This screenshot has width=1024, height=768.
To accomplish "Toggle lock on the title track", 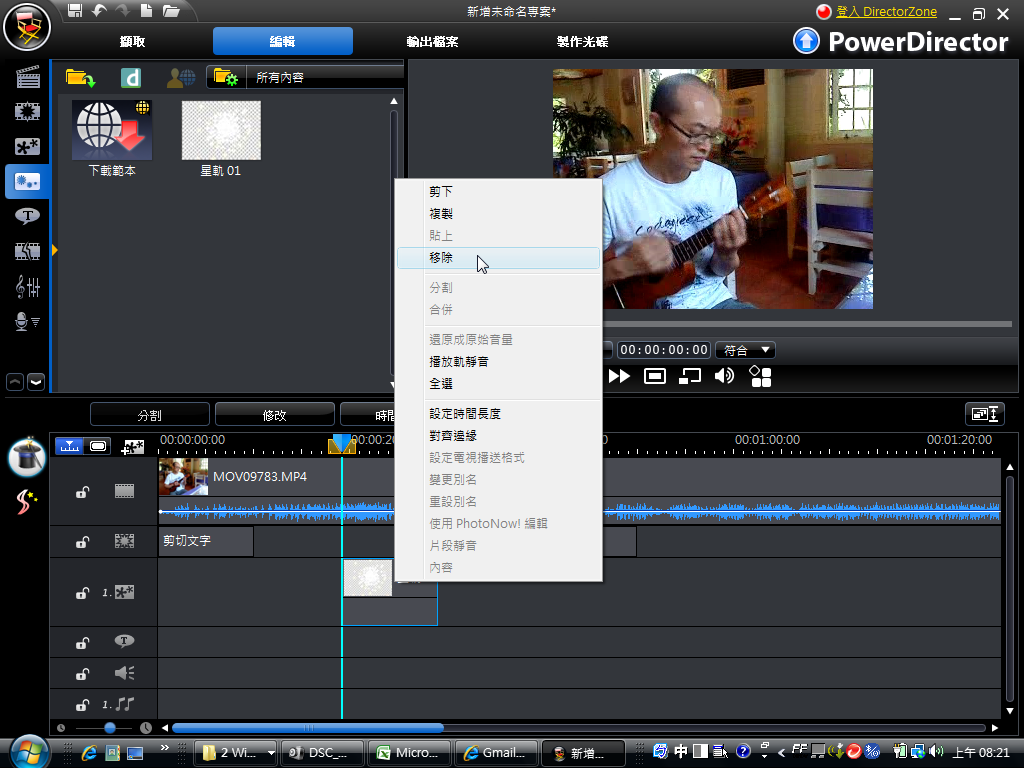I will click(83, 642).
